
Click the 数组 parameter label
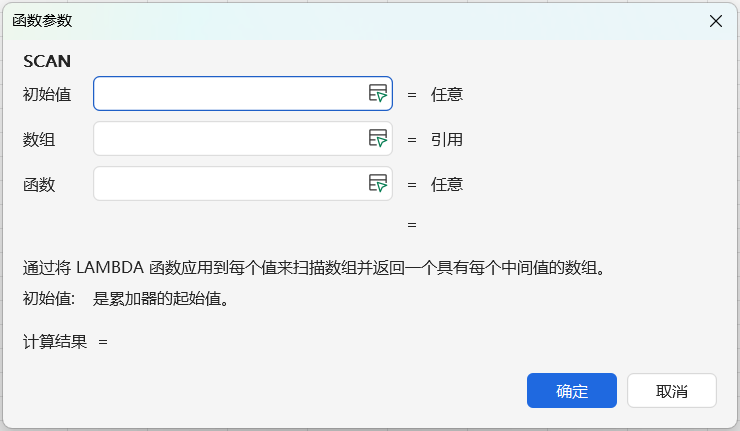point(39,140)
